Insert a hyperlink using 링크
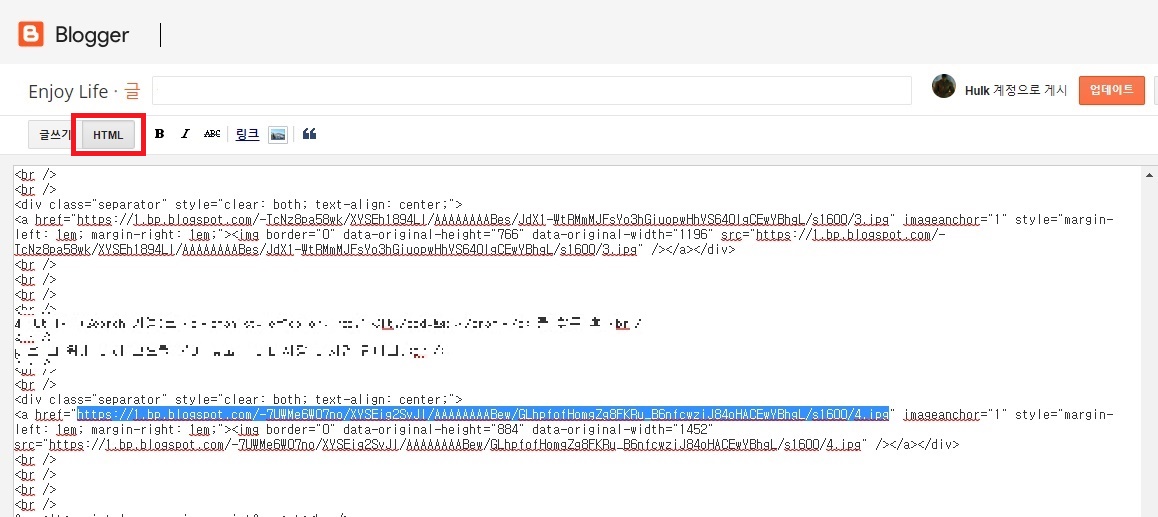Viewport: 1158px width, 517px height. coord(247,134)
